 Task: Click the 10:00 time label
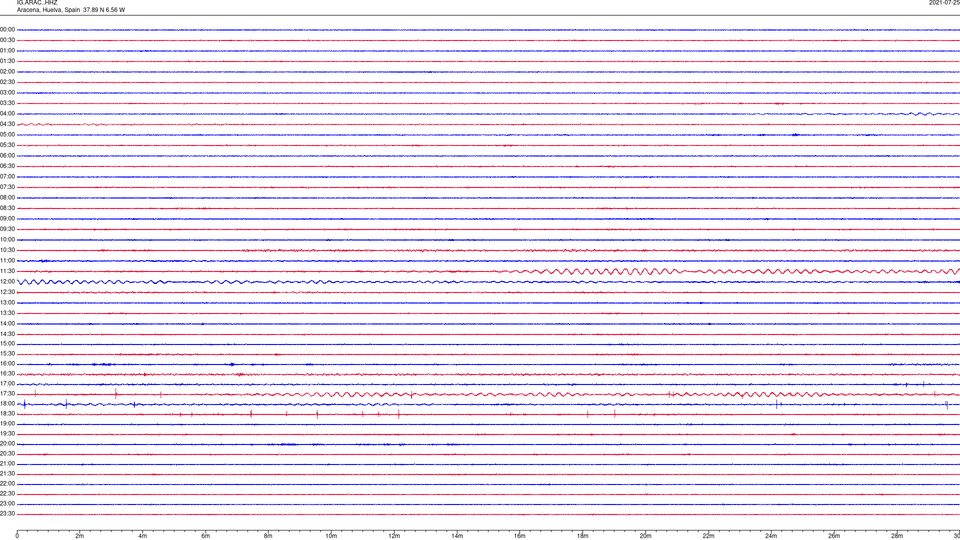(7, 240)
